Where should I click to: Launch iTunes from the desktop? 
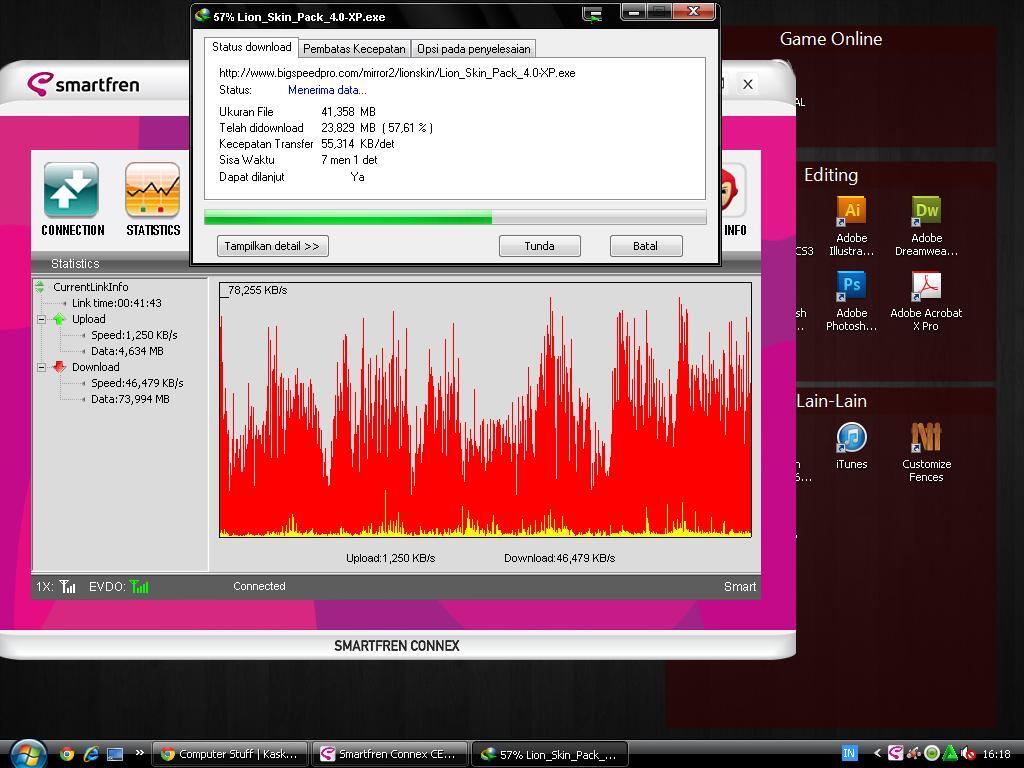point(851,439)
